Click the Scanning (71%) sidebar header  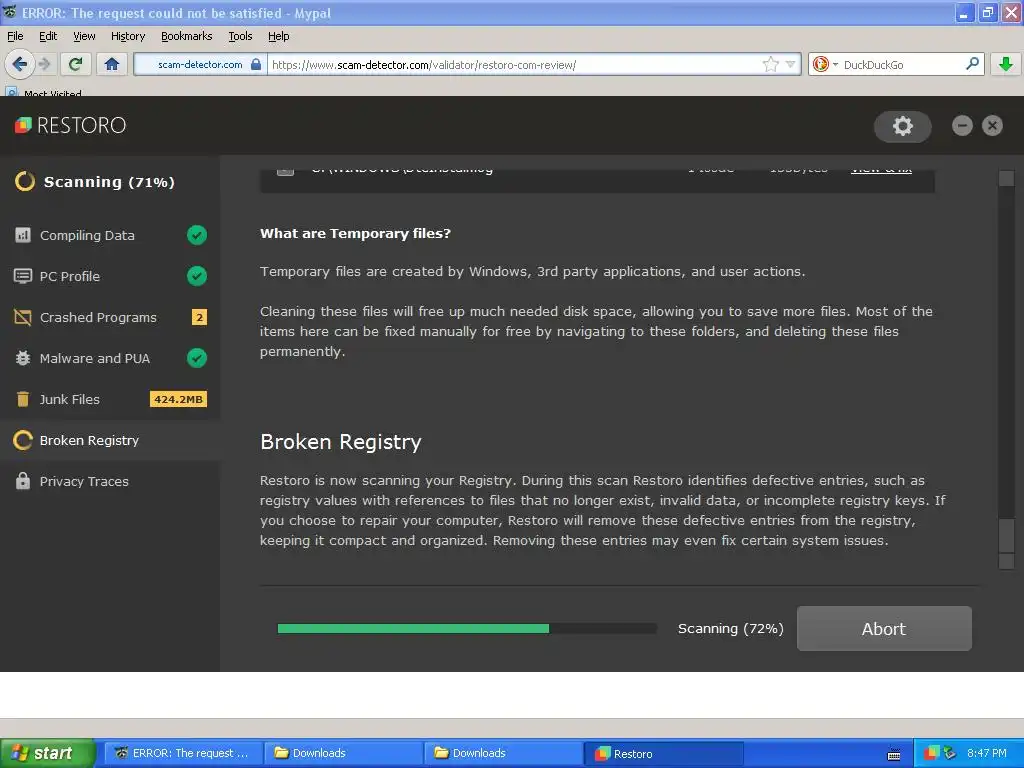click(x=109, y=182)
